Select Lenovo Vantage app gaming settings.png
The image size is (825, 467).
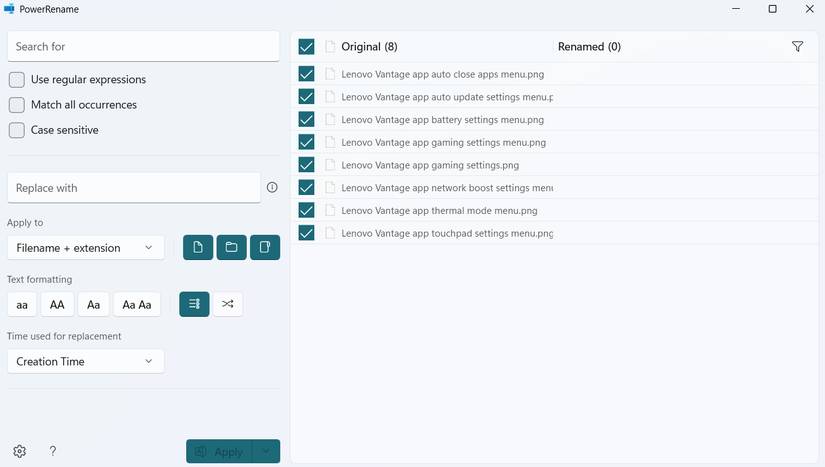coord(430,165)
